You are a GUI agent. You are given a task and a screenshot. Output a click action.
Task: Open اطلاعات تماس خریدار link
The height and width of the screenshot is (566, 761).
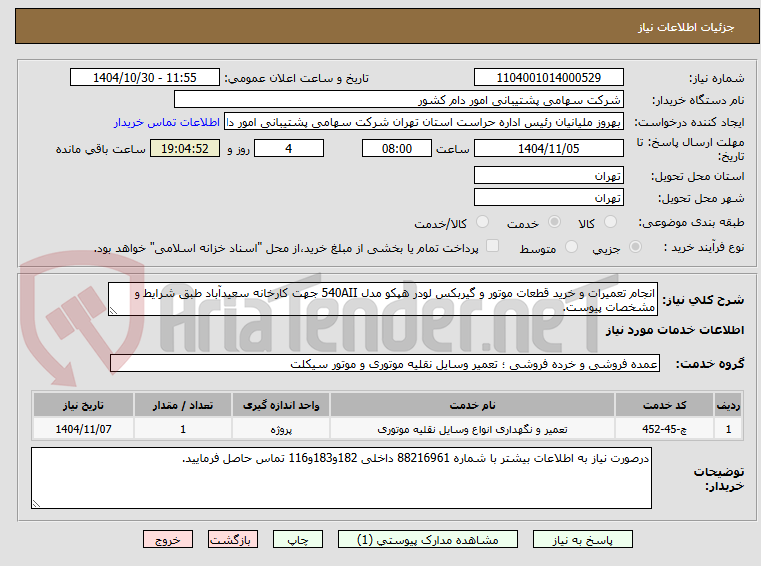click(167, 122)
